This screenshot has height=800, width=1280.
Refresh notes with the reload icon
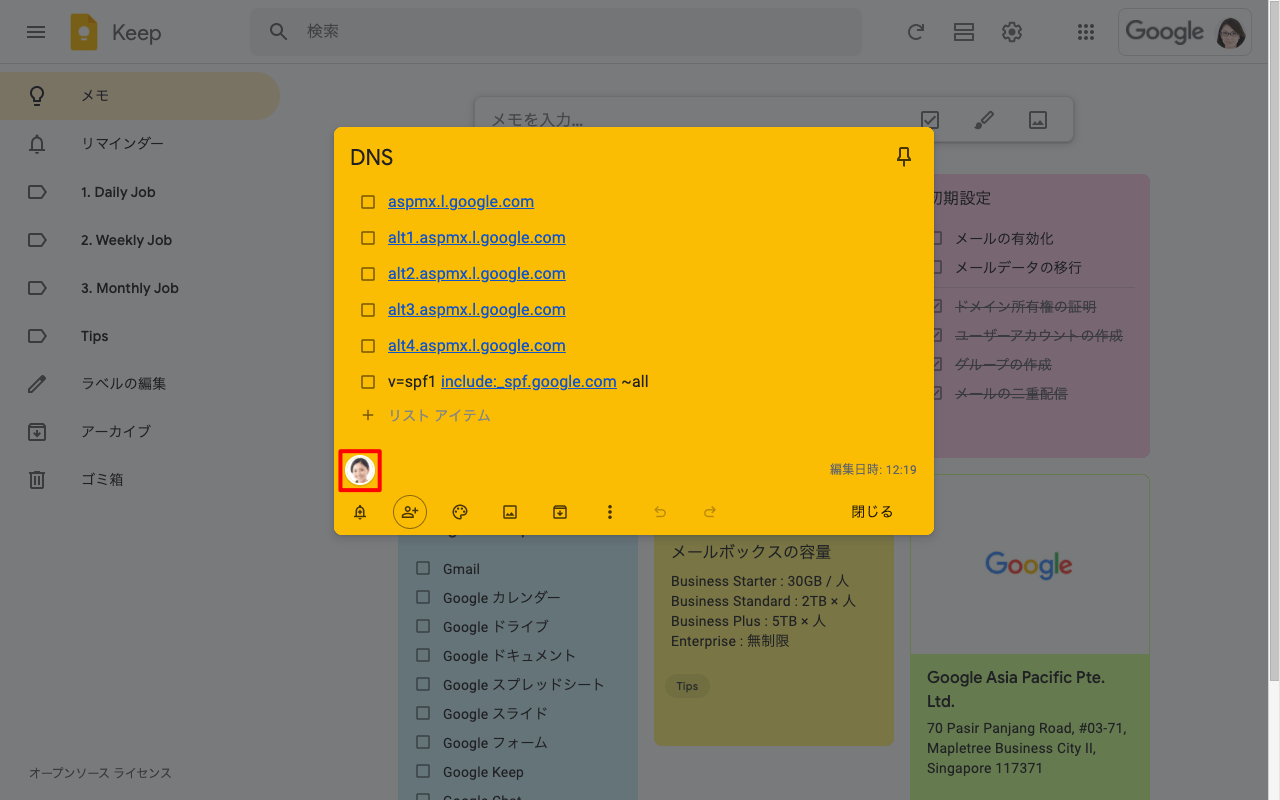tap(916, 32)
